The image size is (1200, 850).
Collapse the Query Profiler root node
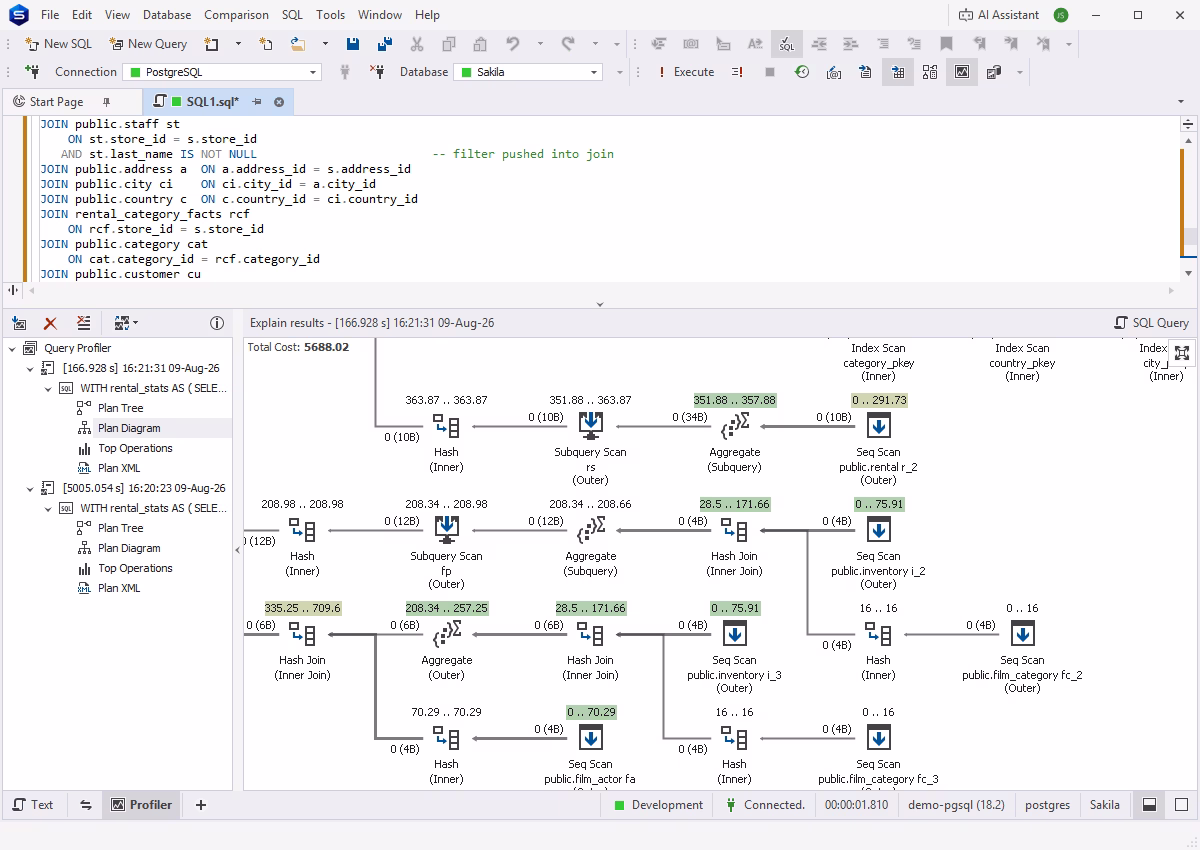pyautogui.click(x=13, y=348)
